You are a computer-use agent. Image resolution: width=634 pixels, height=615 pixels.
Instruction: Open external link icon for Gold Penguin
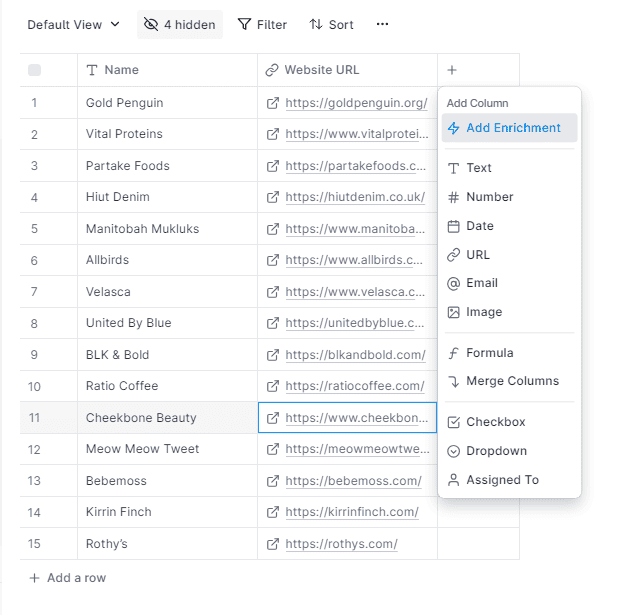[273, 103]
